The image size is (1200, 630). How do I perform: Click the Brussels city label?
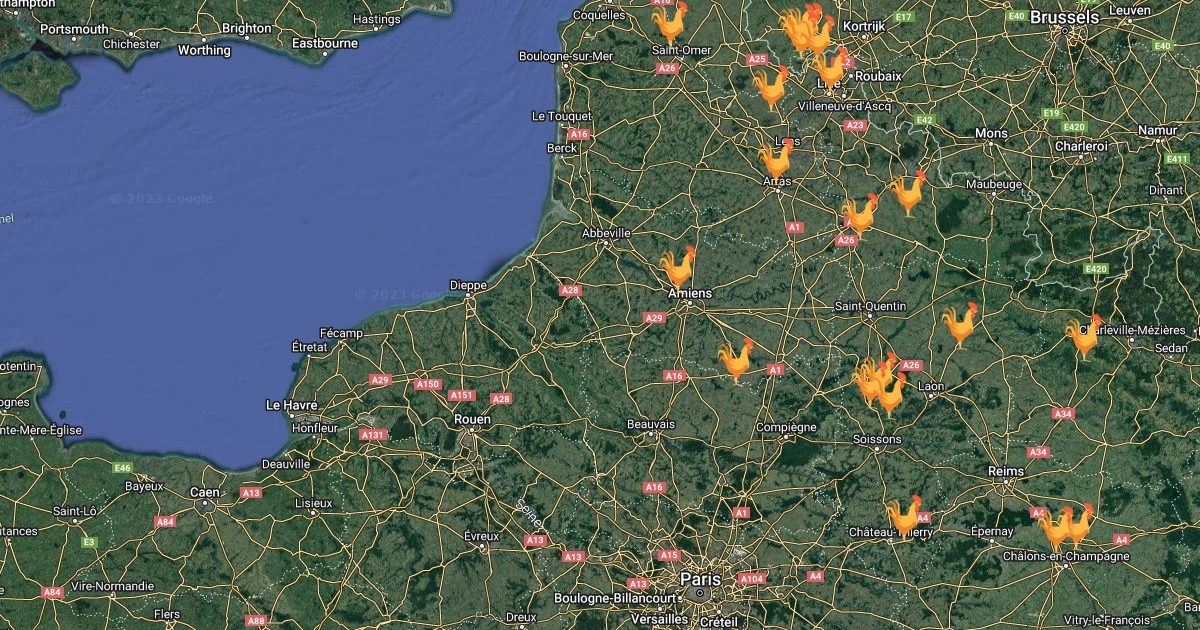[x=1064, y=17]
